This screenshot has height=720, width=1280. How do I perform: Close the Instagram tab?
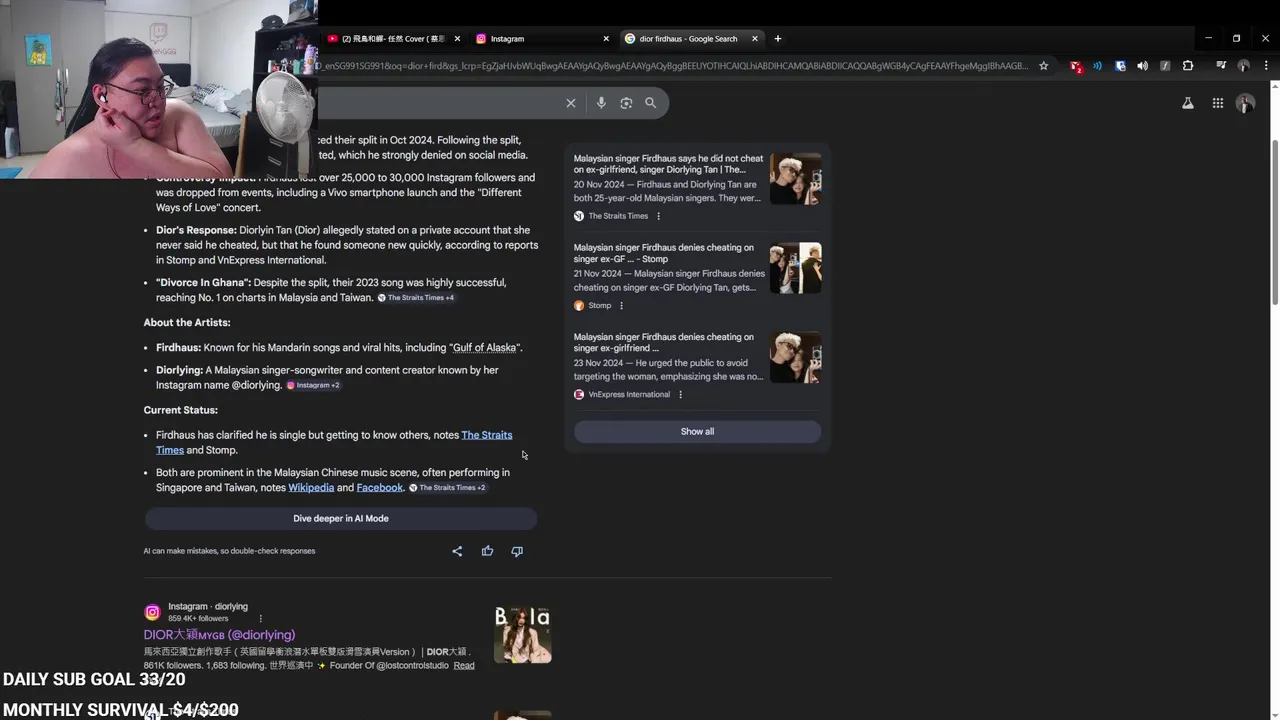(x=606, y=39)
